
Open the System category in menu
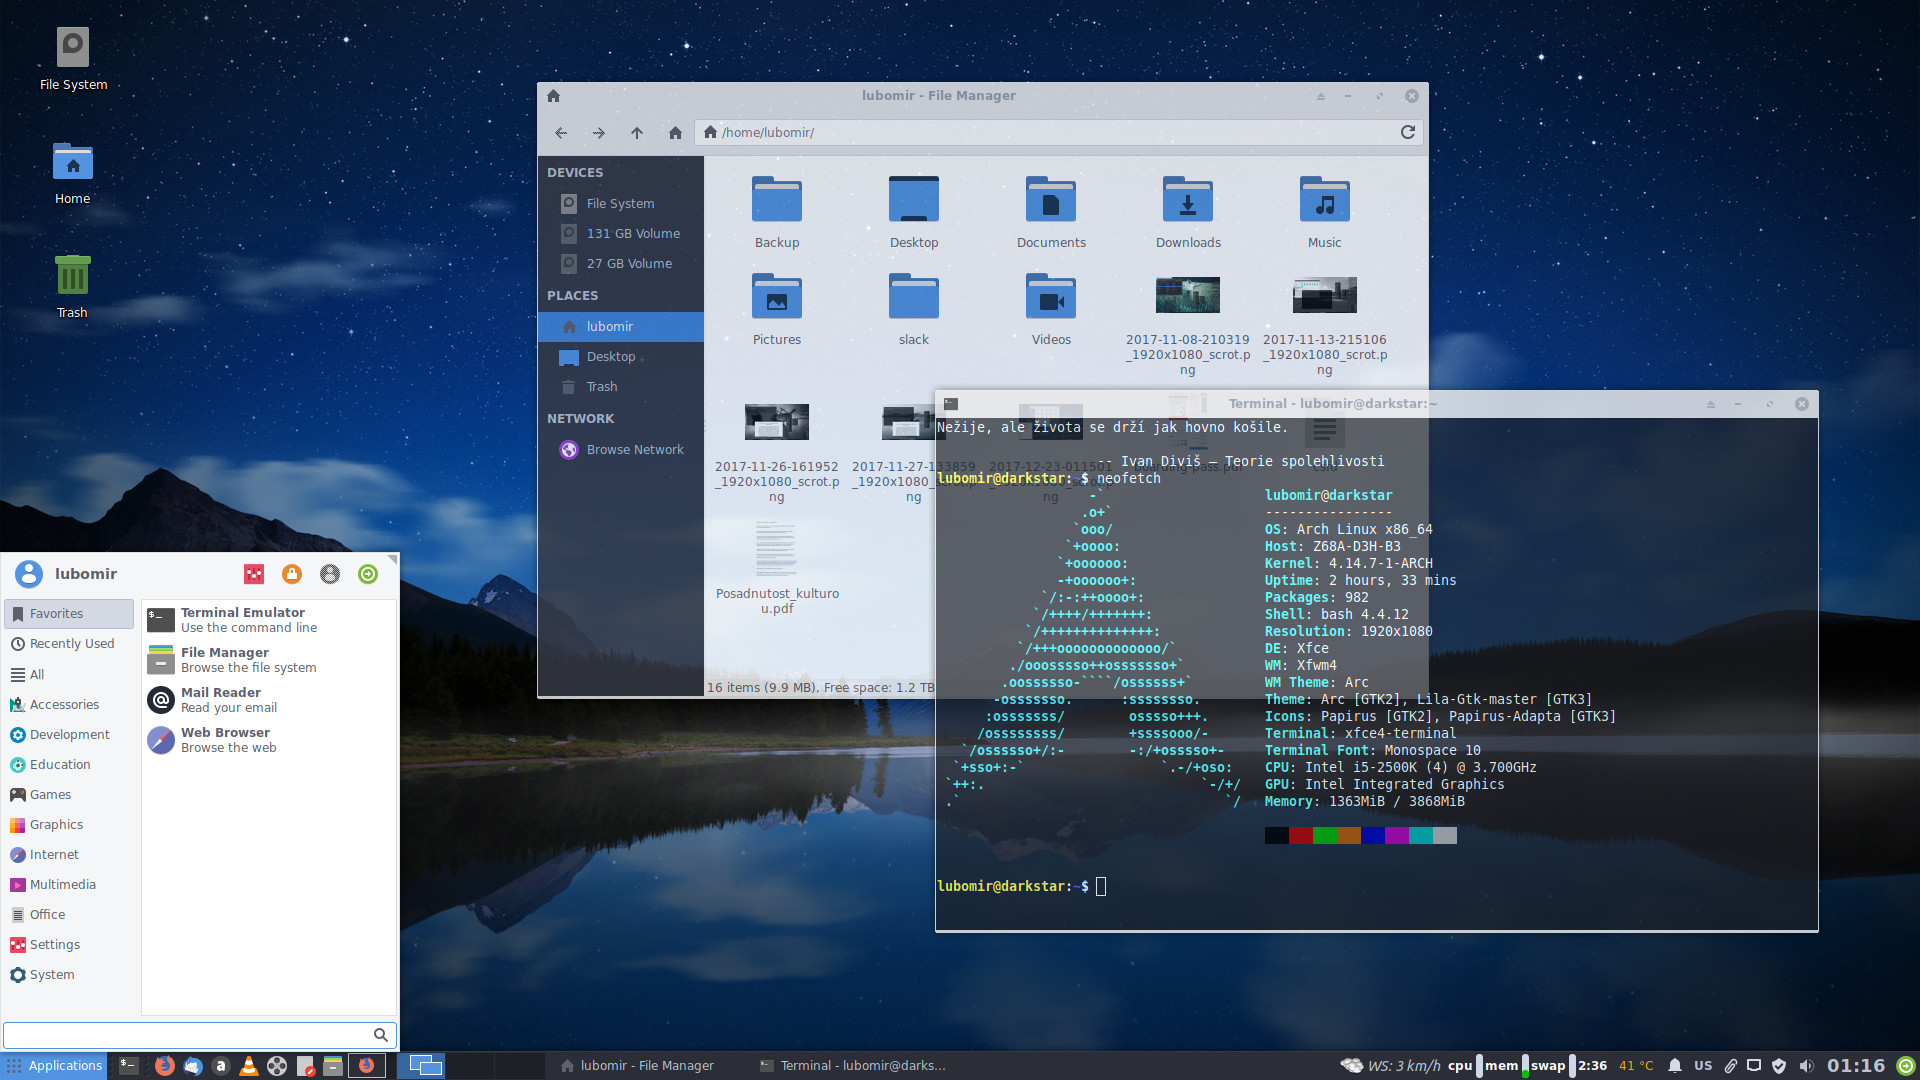[x=69, y=974]
